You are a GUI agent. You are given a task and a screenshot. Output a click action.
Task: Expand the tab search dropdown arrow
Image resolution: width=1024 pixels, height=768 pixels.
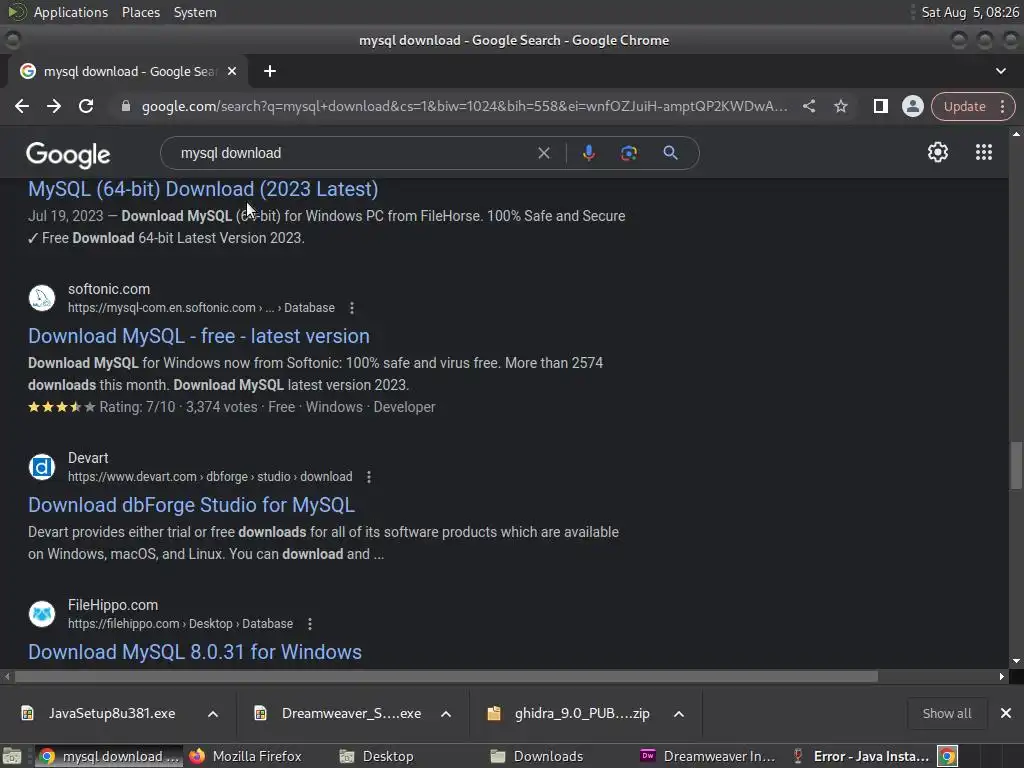(x=1000, y=71)
